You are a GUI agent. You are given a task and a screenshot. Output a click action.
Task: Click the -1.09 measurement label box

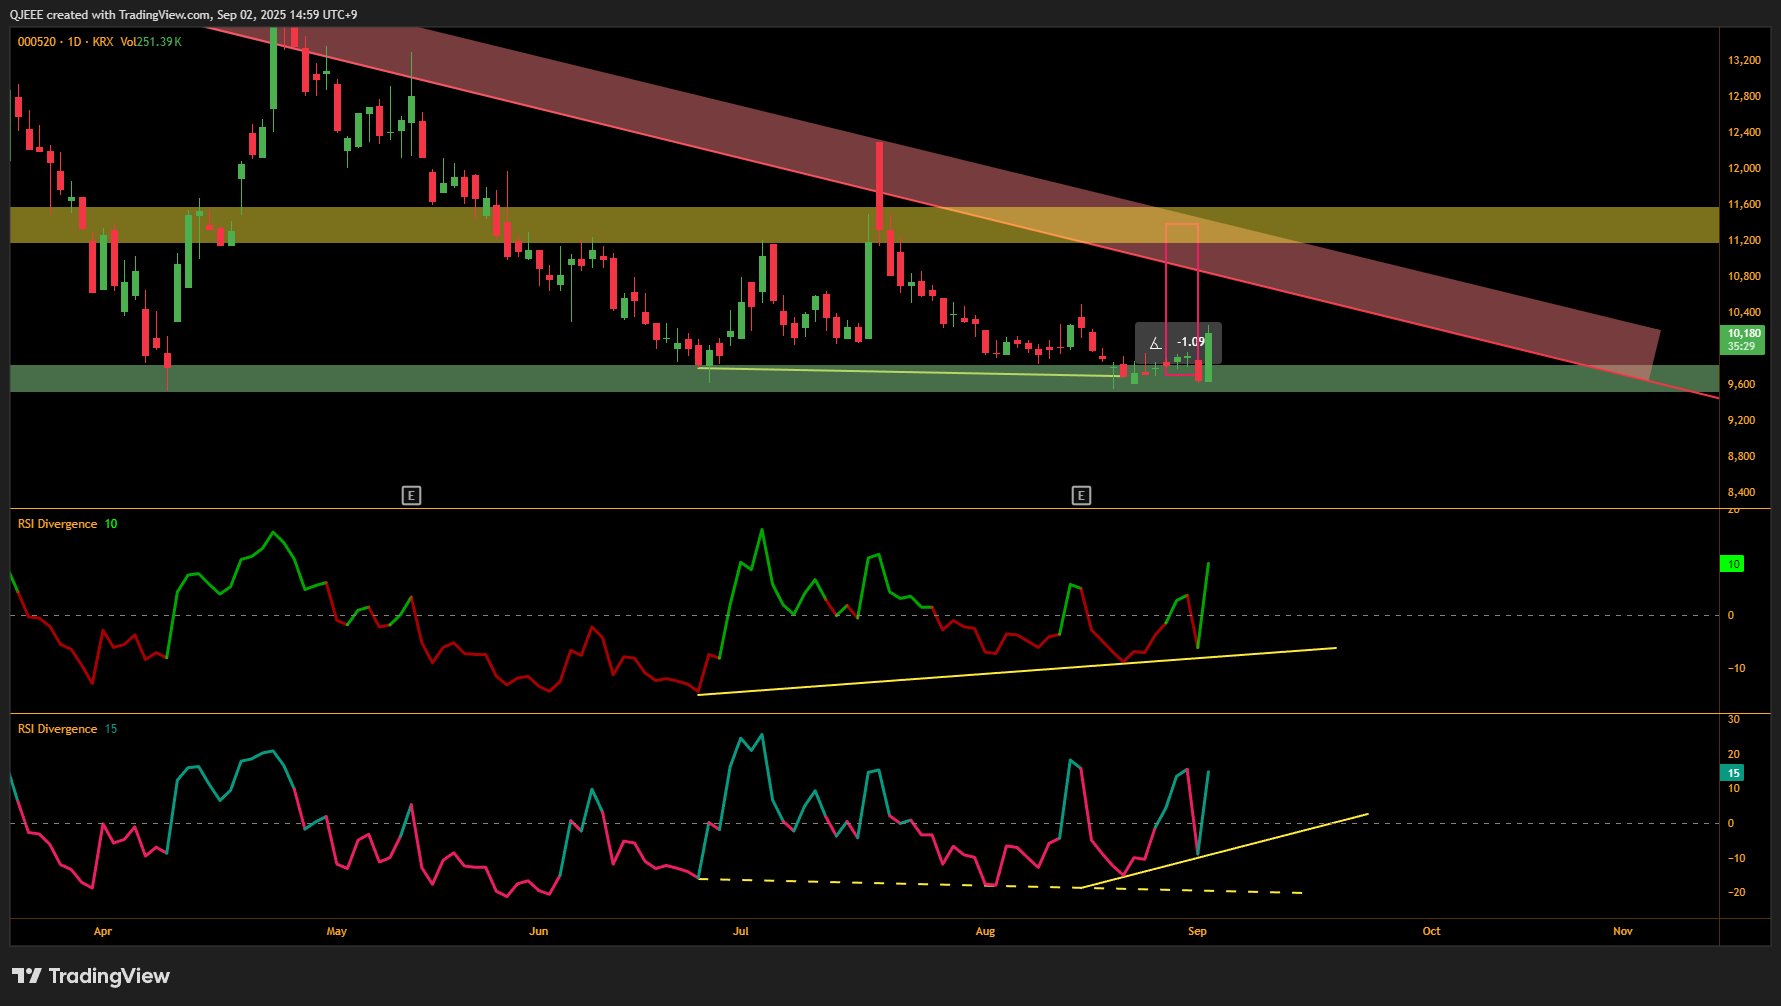pyautogui.click(x=1178, y=343)
